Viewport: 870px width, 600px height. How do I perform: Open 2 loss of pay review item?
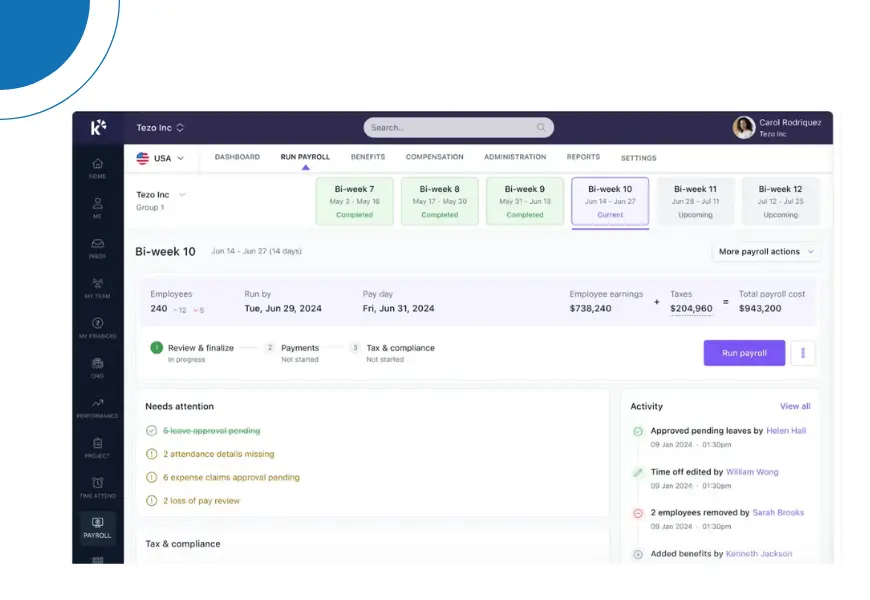click(x=201, y=501)
